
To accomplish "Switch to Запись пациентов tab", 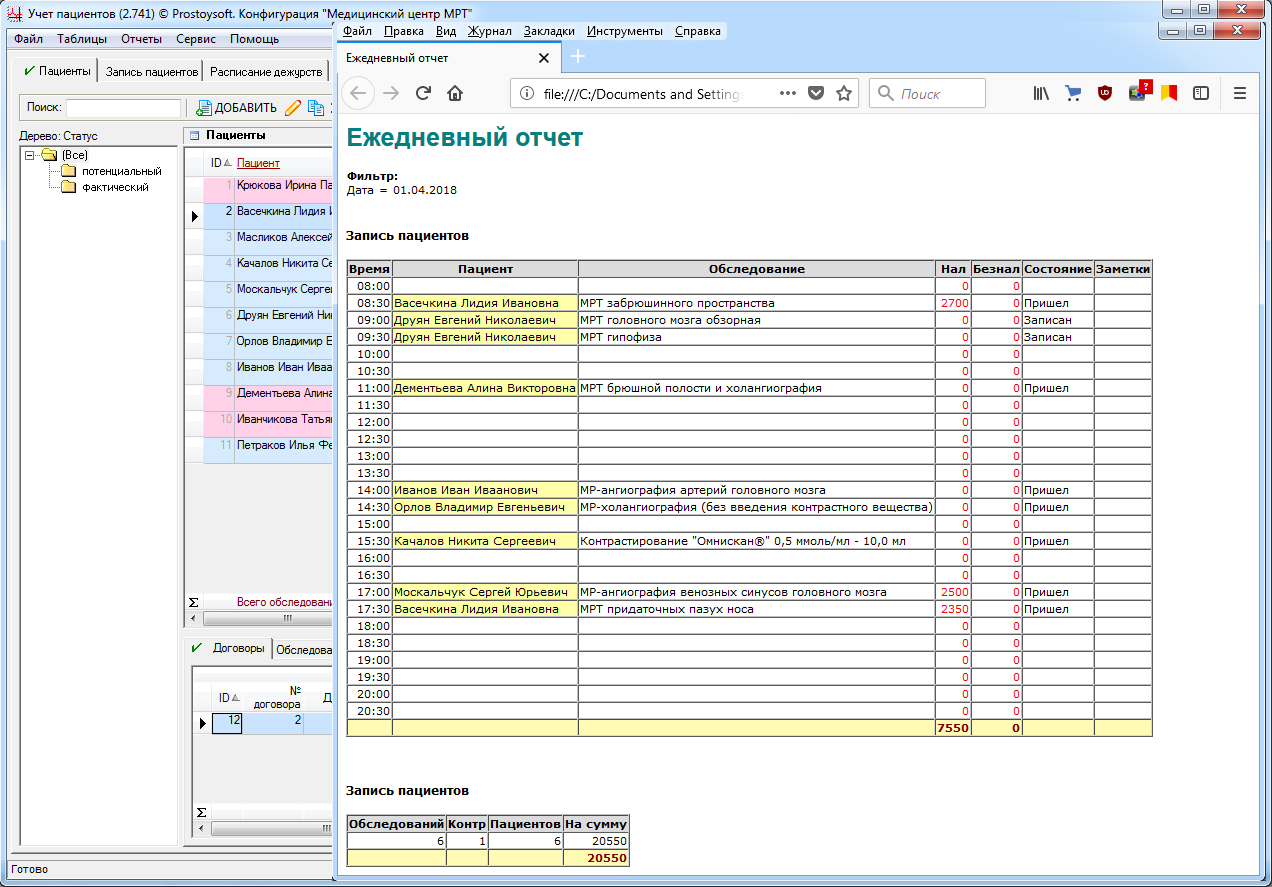I will click(x=151, y=72).
